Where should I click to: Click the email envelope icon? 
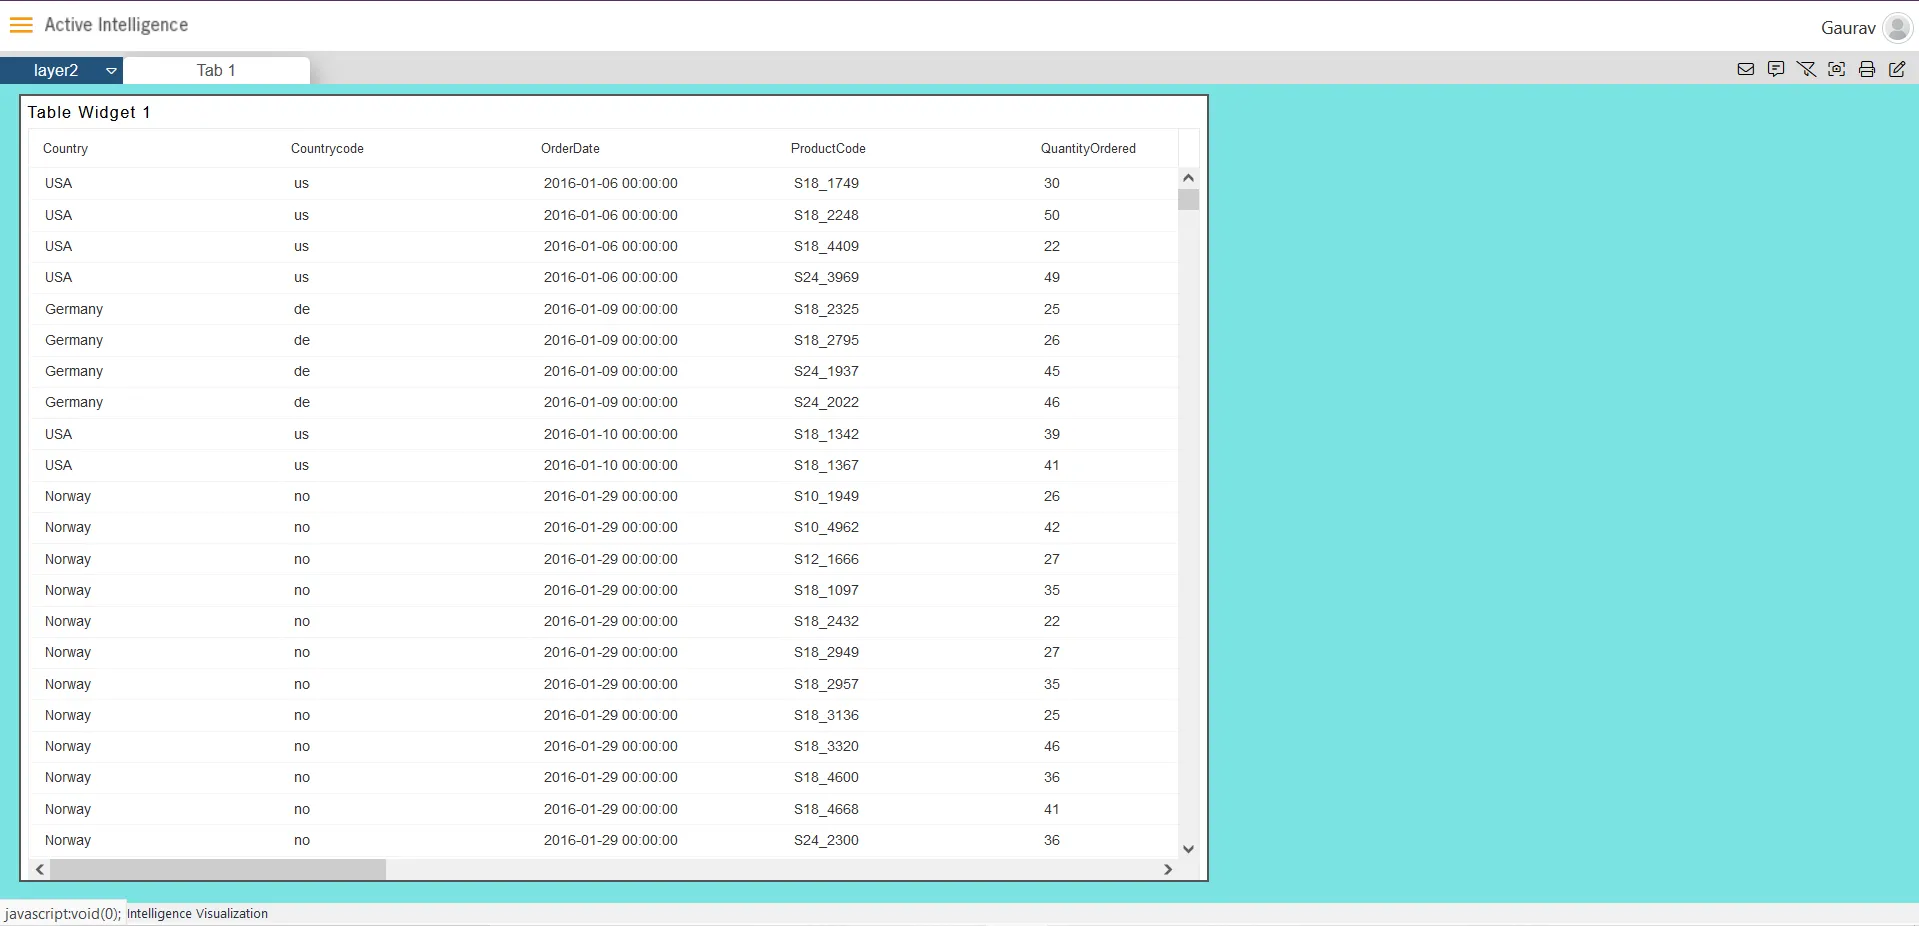click(x=1746, y=69)
